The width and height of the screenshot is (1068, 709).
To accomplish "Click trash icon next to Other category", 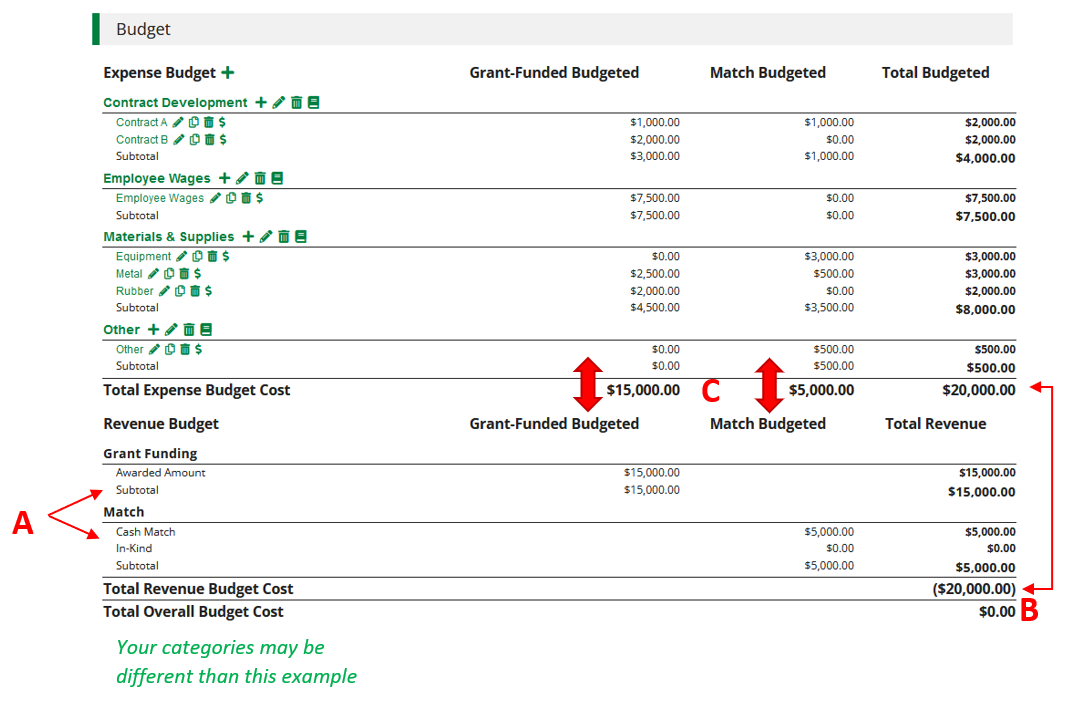I will [188, 330].
